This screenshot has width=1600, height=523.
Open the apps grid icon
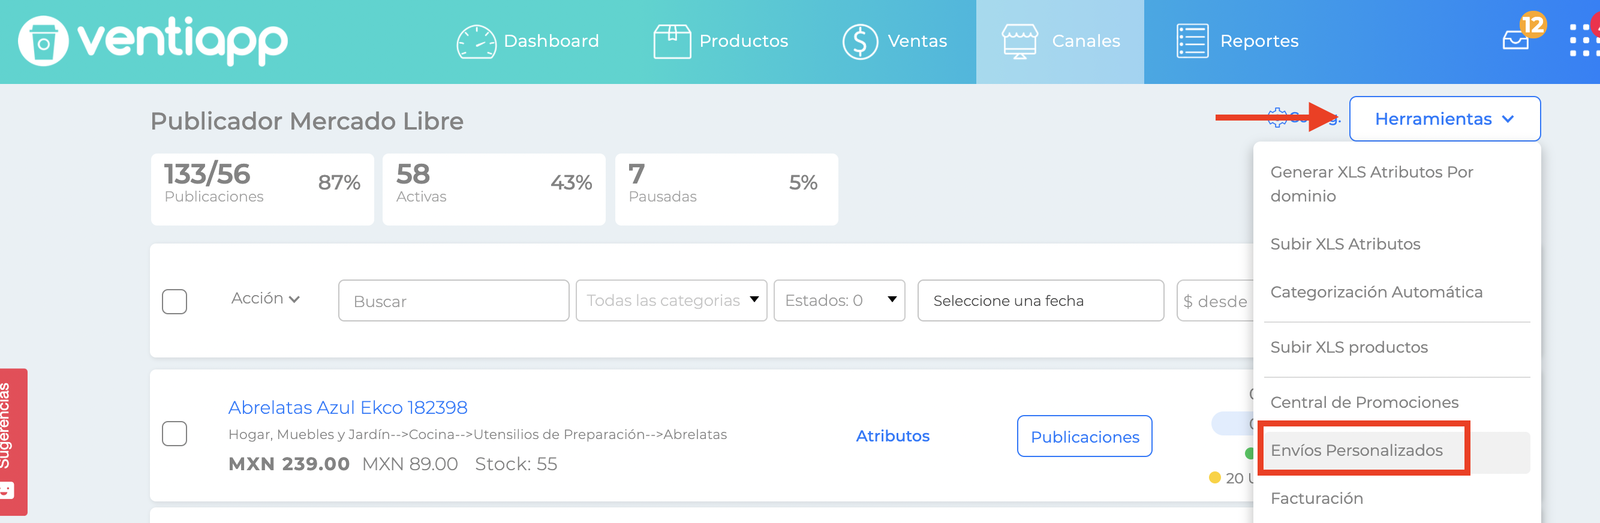coord(1584,40)
